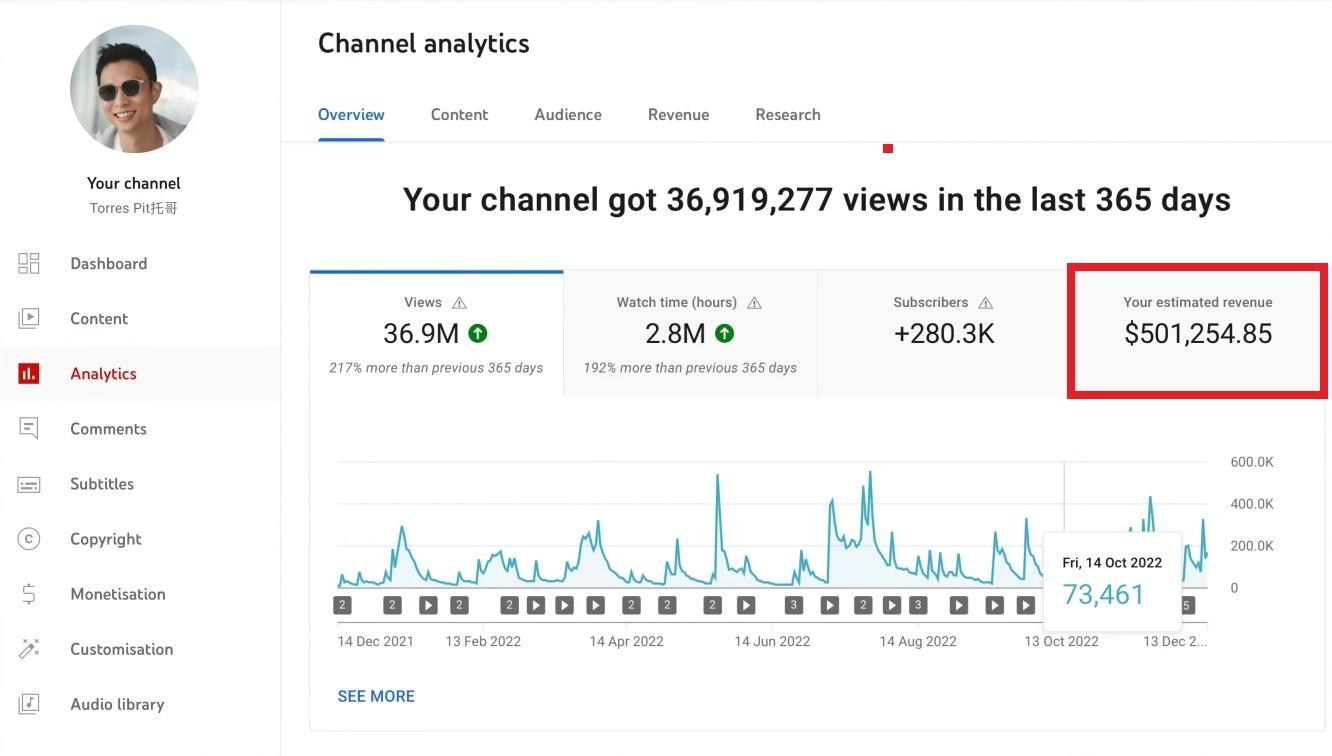This screenshot has height=756, width=1332.
Task: Click the Monetisation dollar sign icon
Action: pyautogui.click(x=29, y=594)
